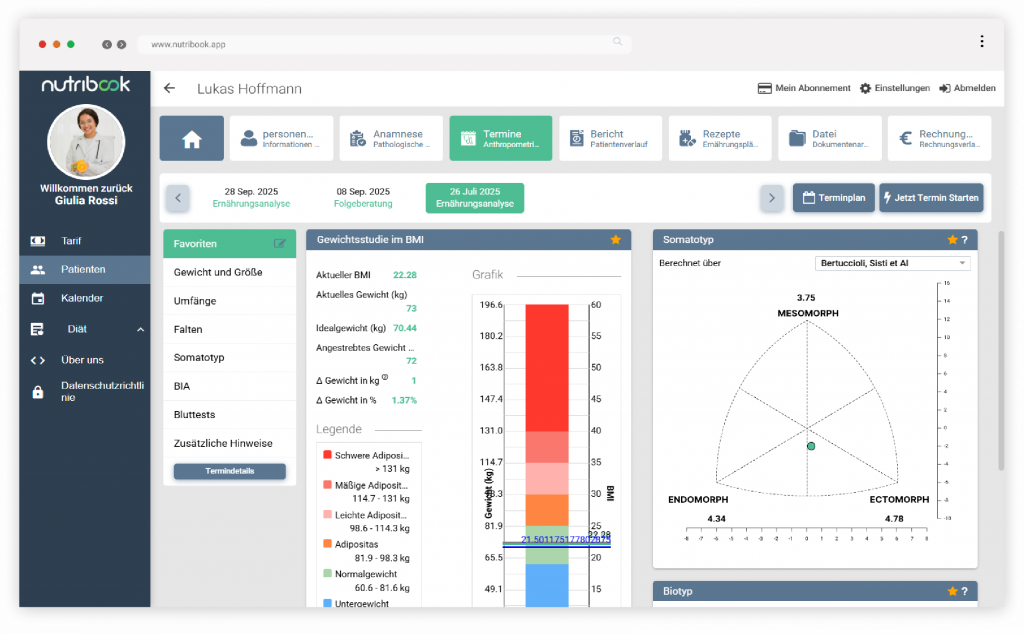Open the Rezepte tab
This screenshot has width=1024, height=634.
tap(720, 139)
